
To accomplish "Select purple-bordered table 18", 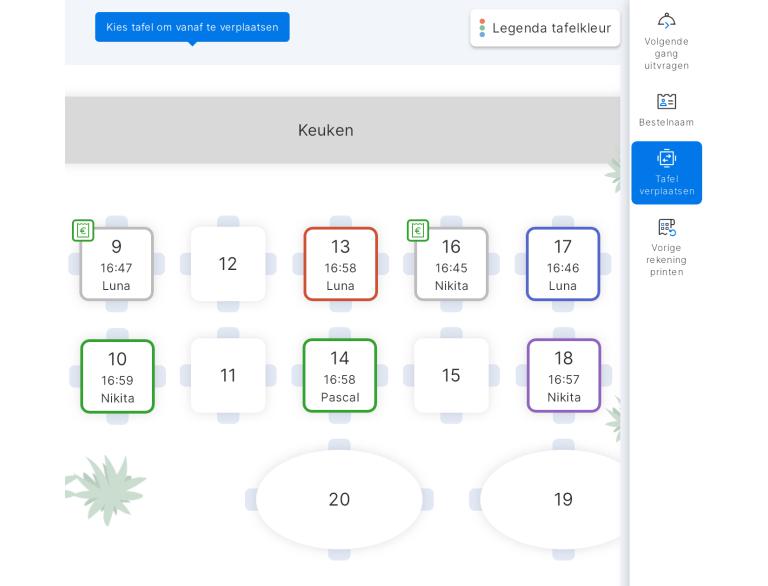I will point(564,376).
